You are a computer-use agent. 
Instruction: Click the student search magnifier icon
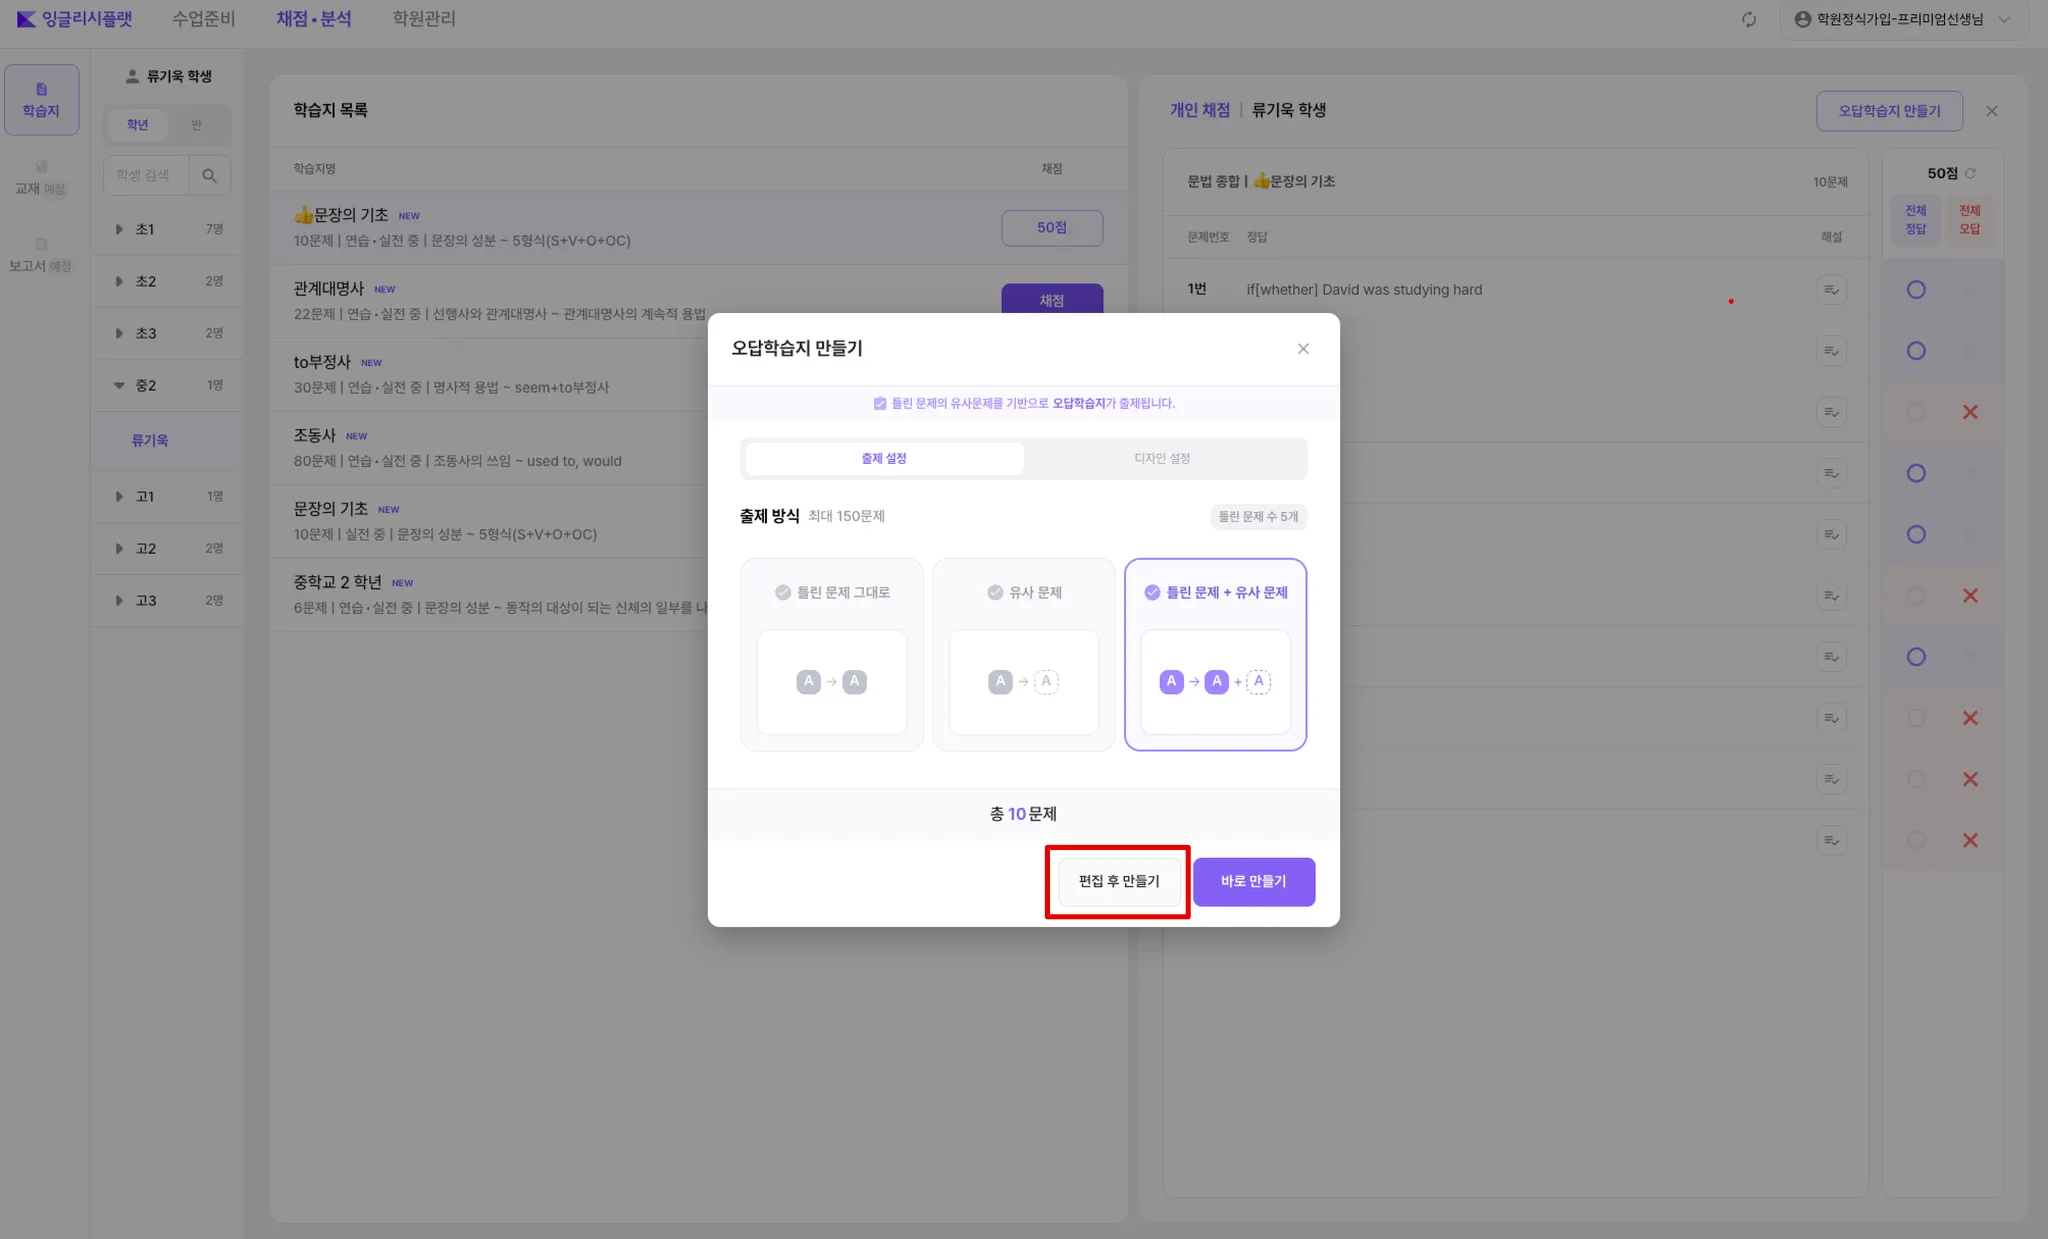pos(209,175)
